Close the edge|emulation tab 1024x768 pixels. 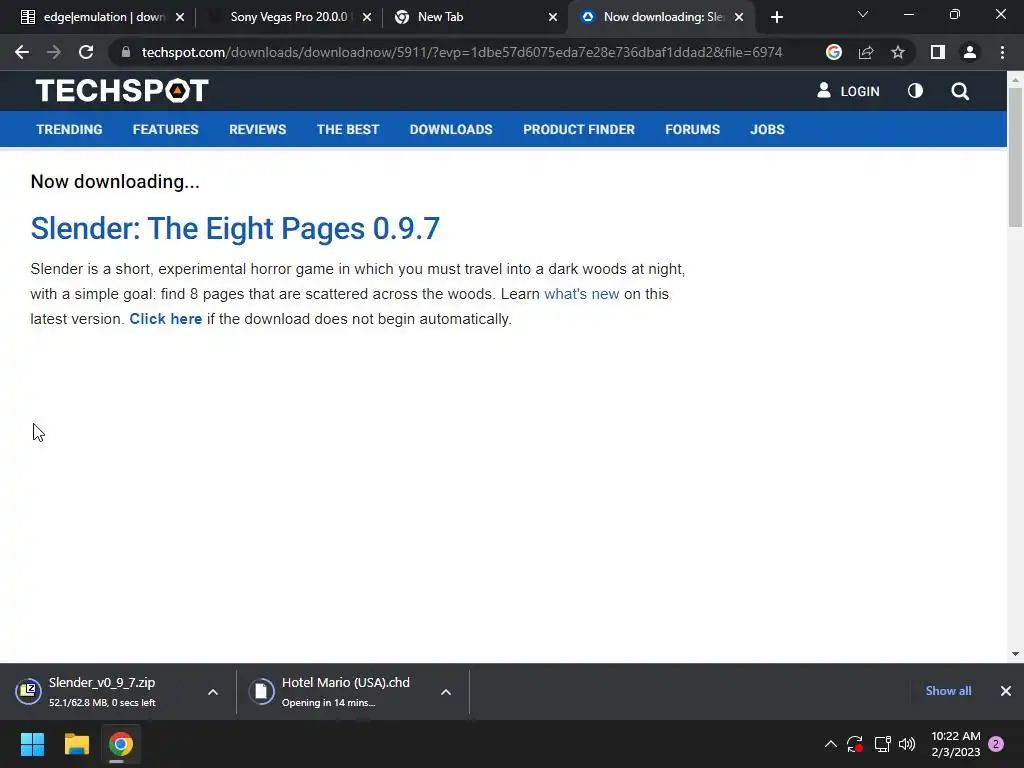[x=180, y=17]
